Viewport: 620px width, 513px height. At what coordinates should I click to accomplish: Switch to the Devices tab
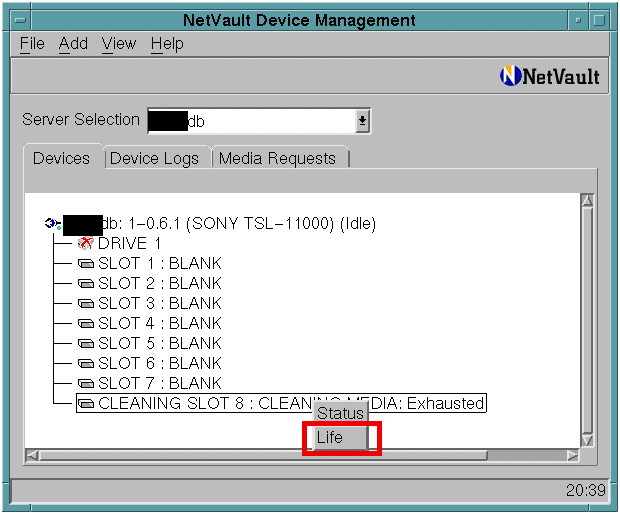(x=61, y=158)
